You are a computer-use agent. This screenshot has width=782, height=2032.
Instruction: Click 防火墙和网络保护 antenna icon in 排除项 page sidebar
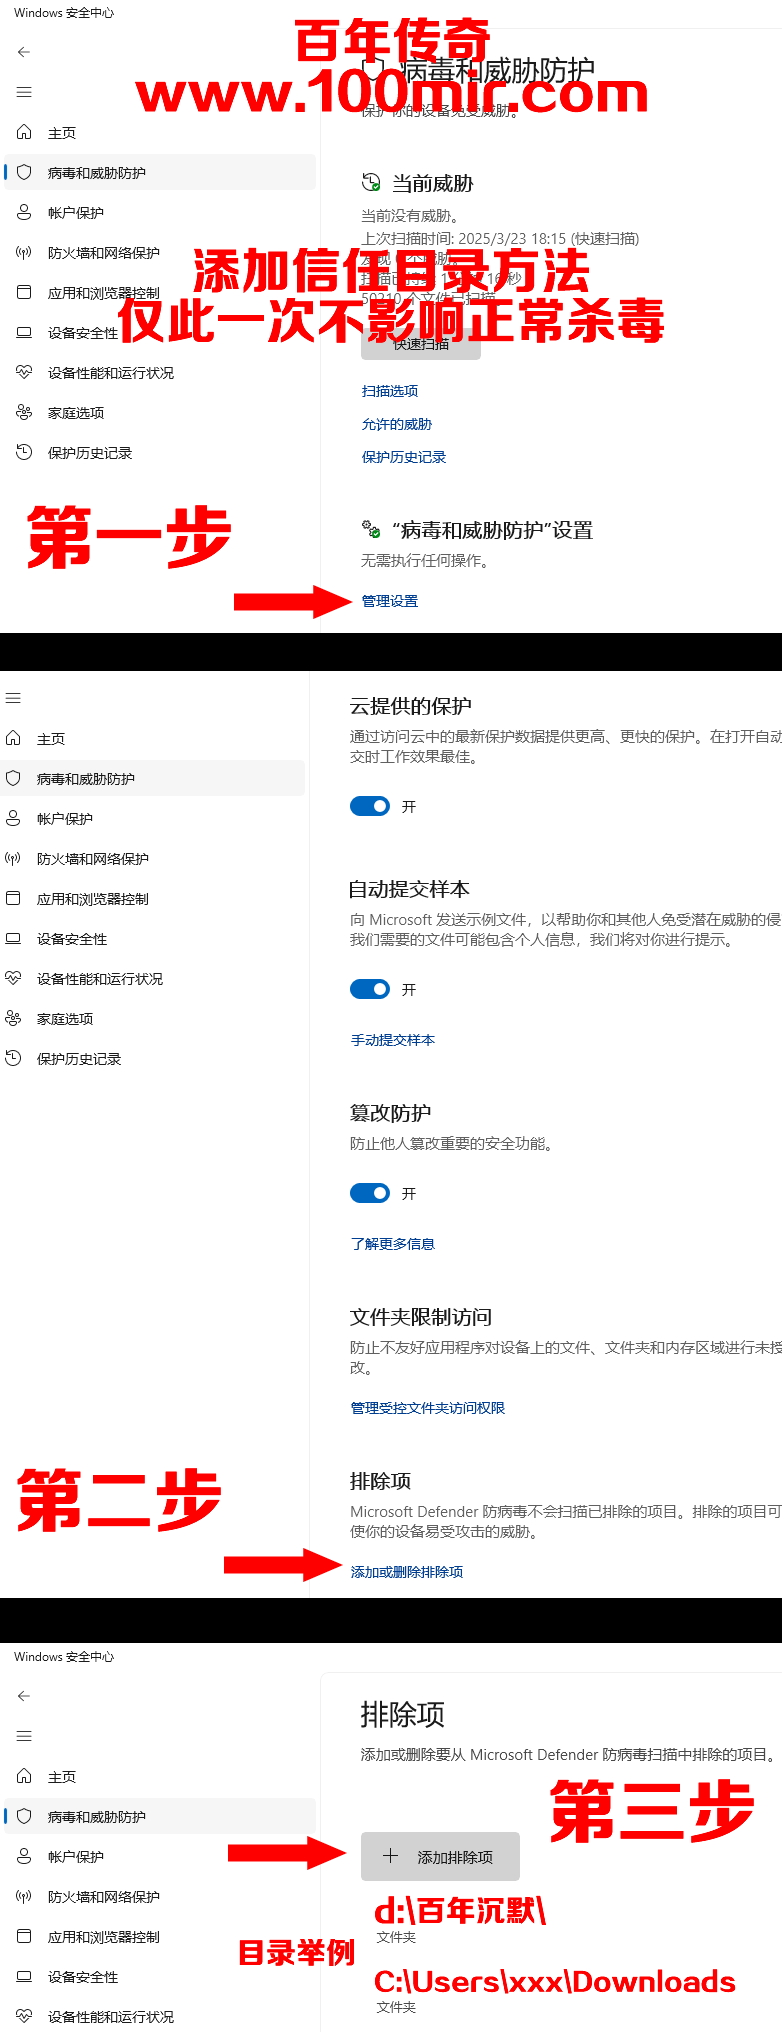click(x=24, y=1896)
